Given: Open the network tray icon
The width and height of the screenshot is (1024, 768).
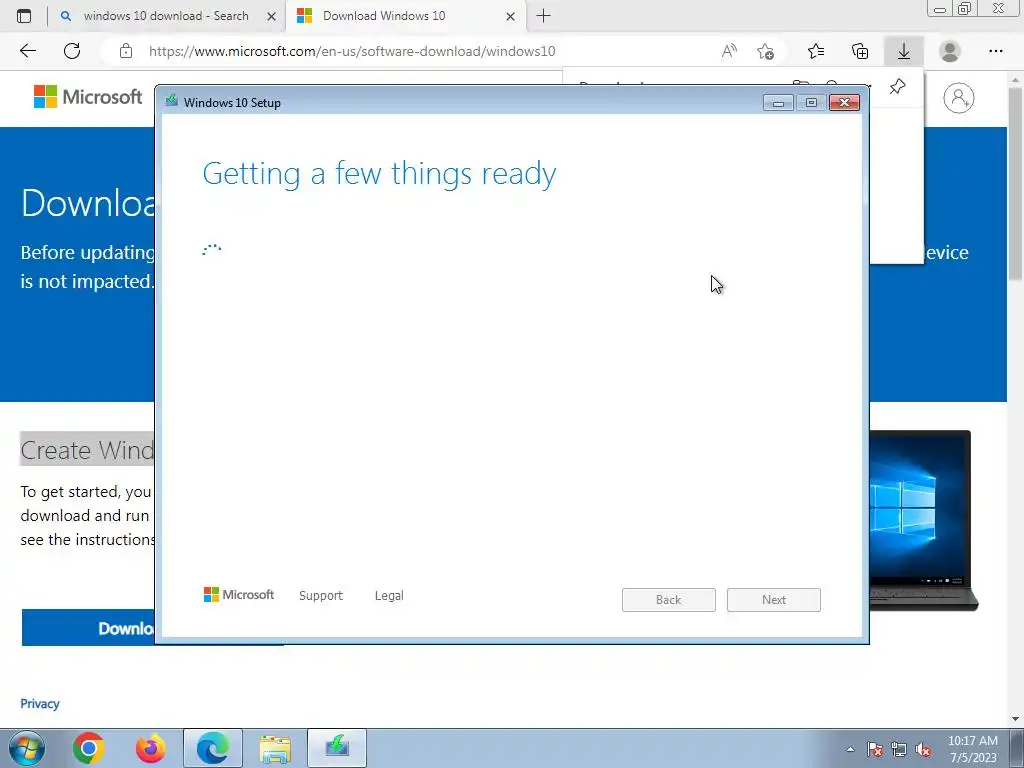Looking at the screenshot, I should (x=899, y=749).
